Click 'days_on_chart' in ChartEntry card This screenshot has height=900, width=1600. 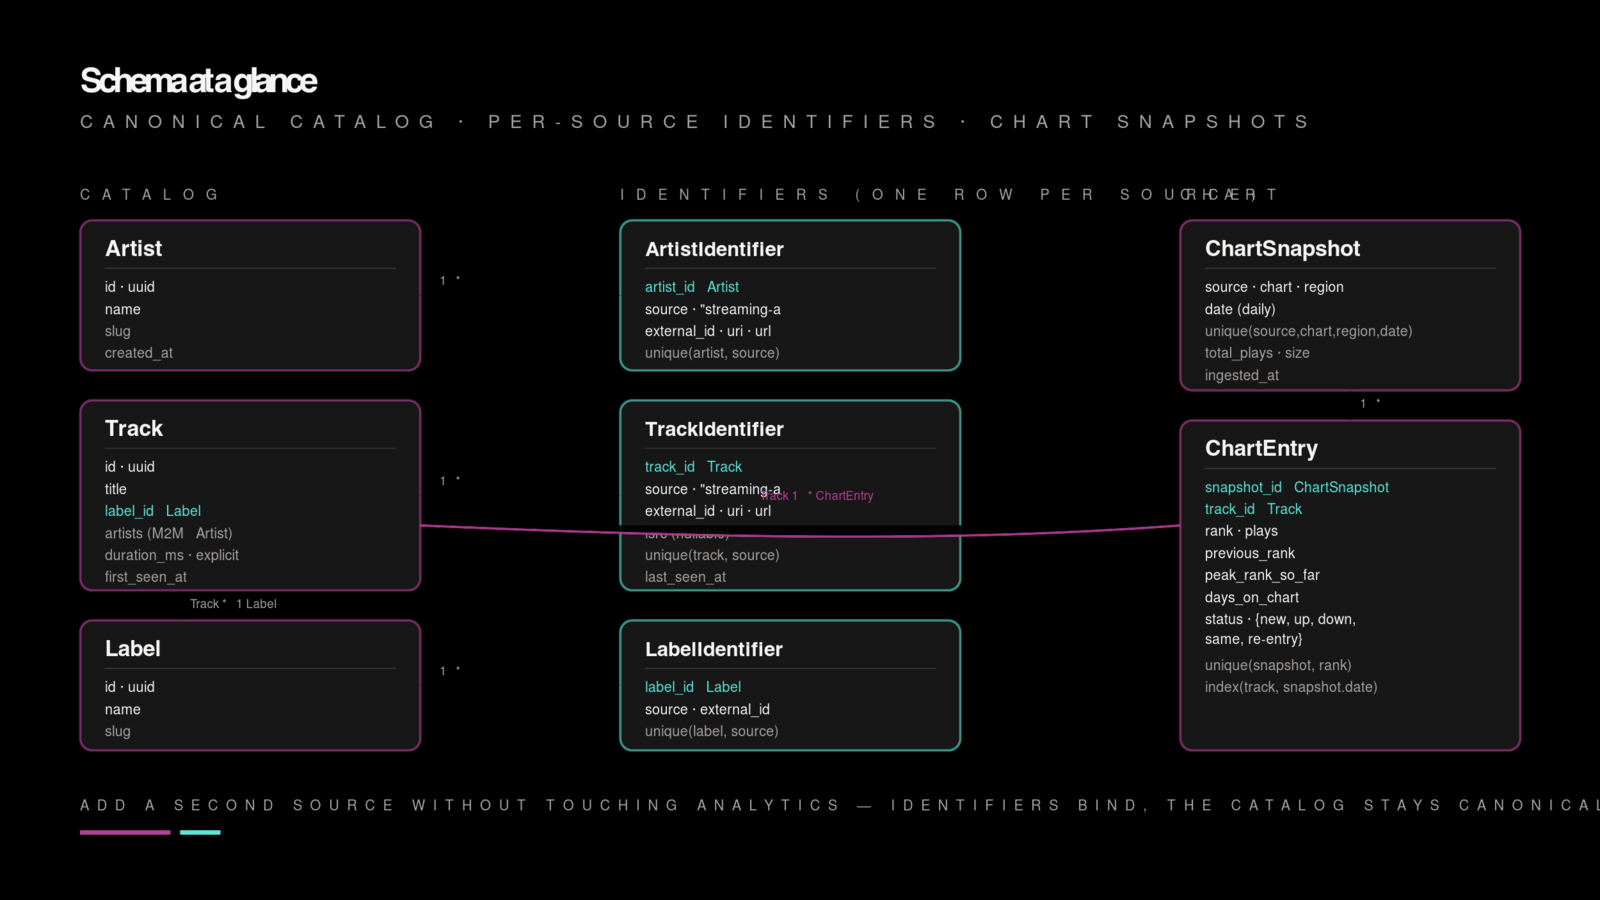click(1252, 597)
